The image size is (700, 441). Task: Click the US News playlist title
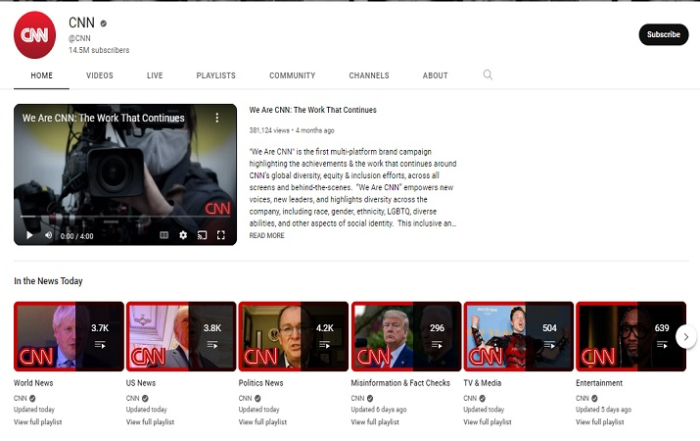141,383
